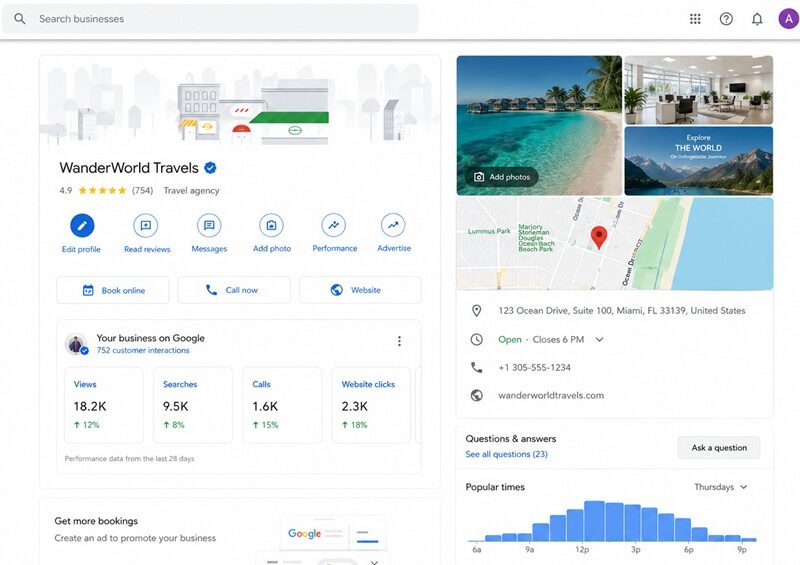Screen dimensions: 800x565
Task: Click the Call now button
Action: 234,290
